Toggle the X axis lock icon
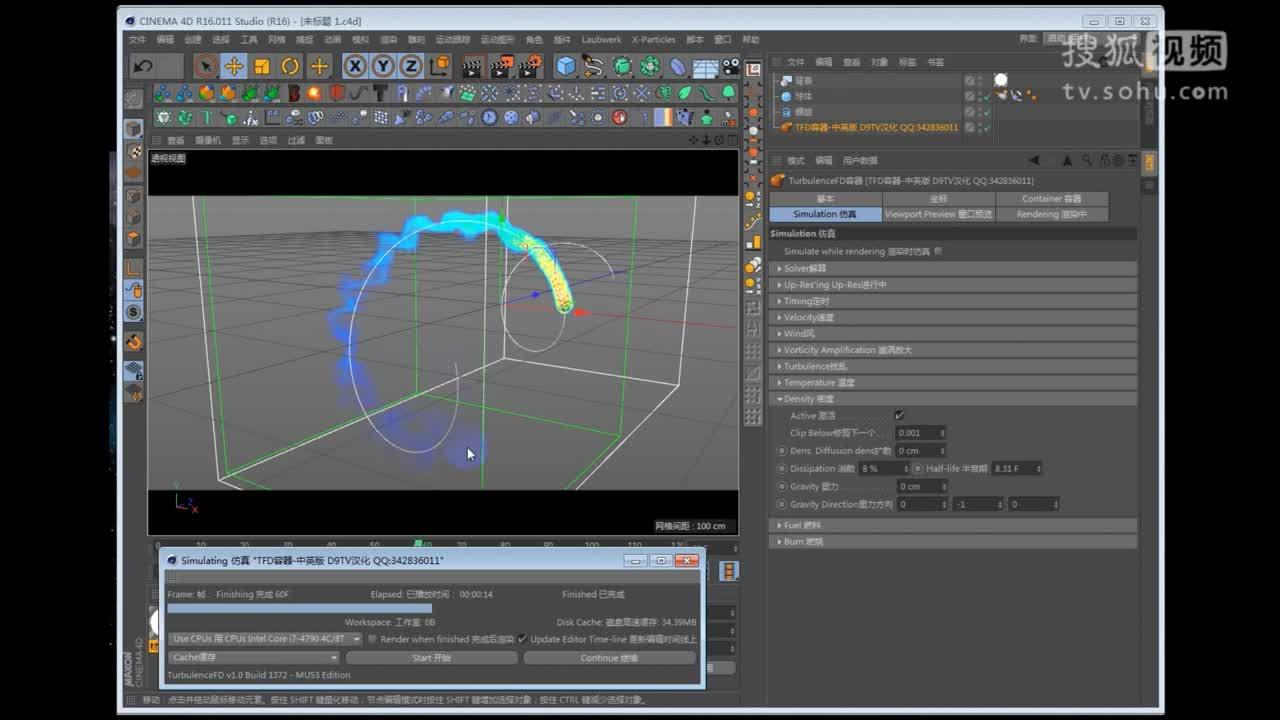The image size is (1280, 720). [x=356, y=66]
